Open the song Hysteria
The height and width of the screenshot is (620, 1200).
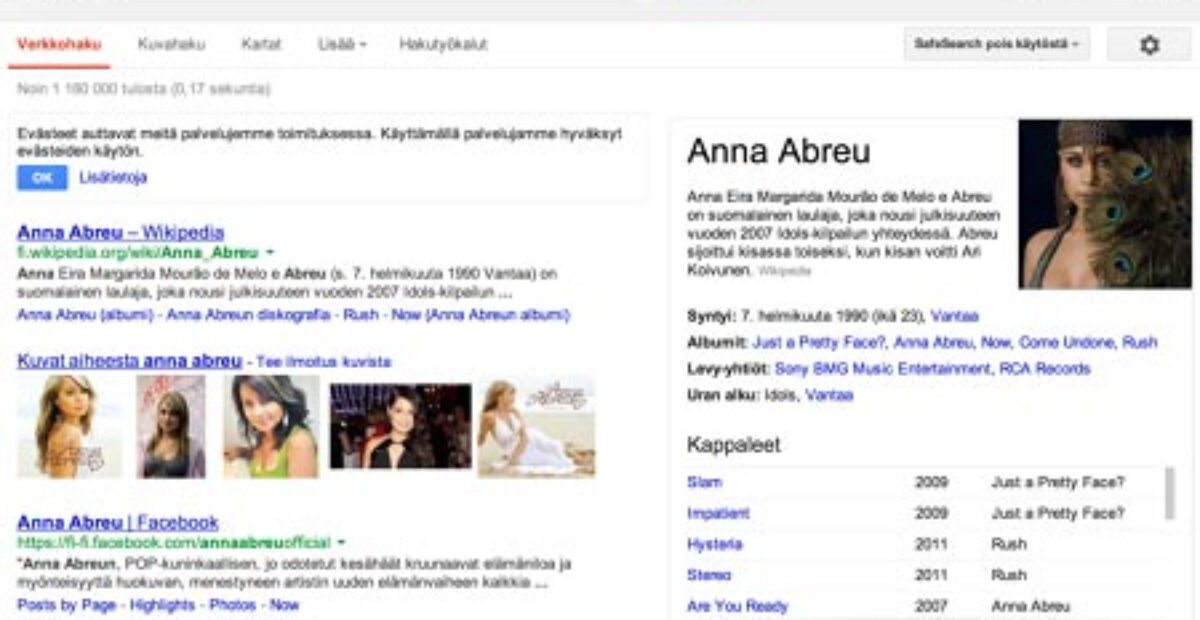click(714, 544)
